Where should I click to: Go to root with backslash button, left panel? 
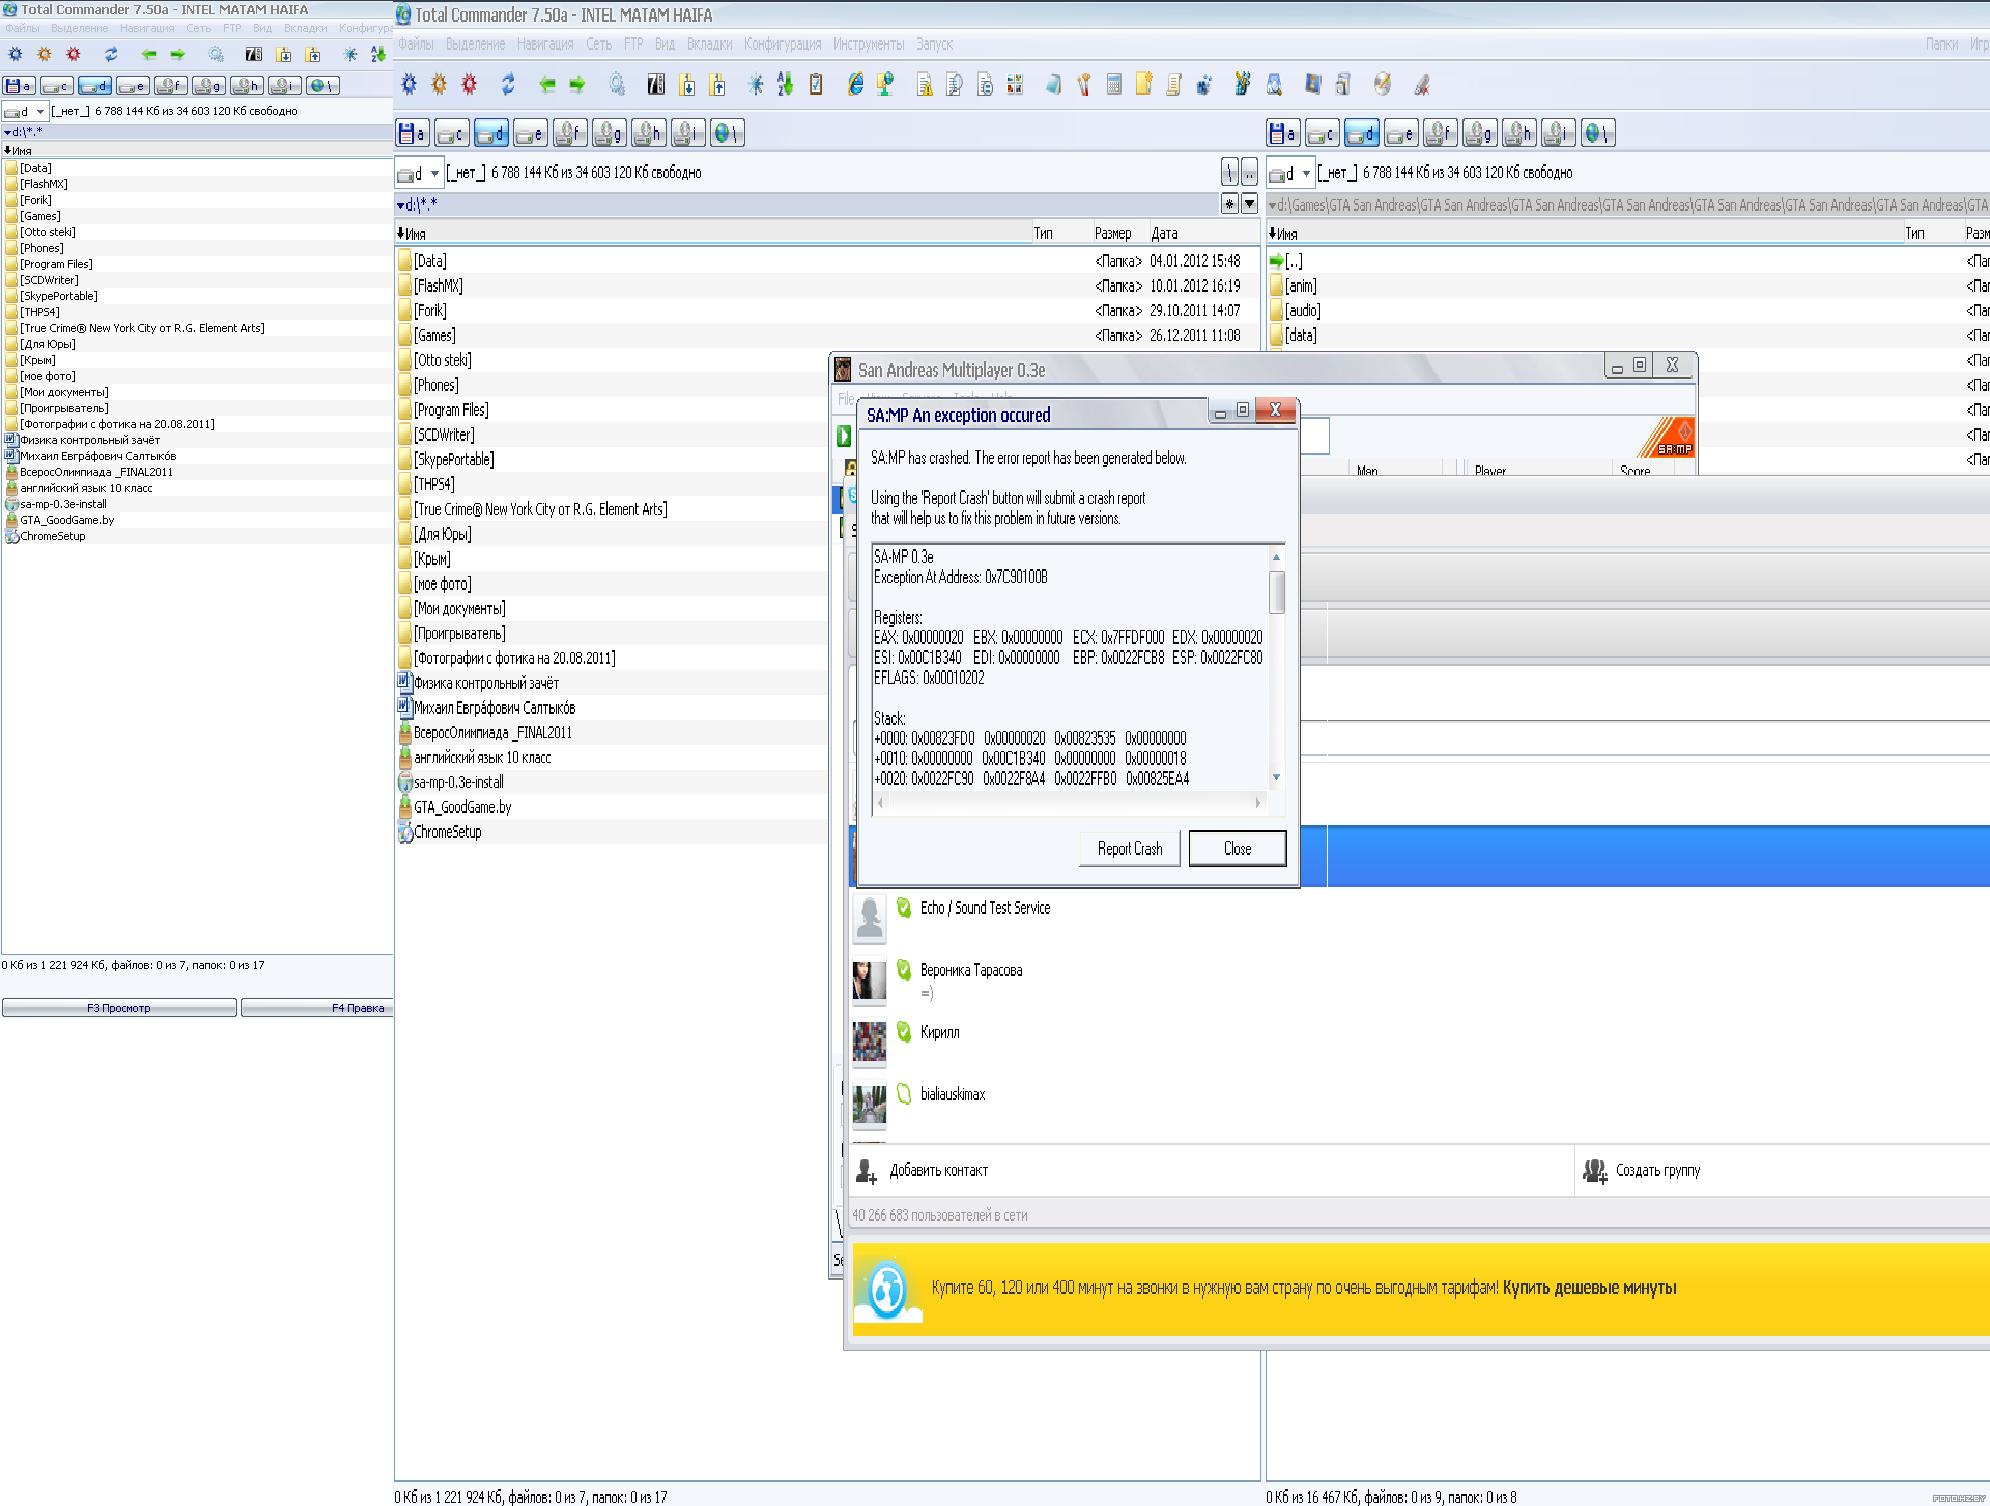click(1230, 173)
